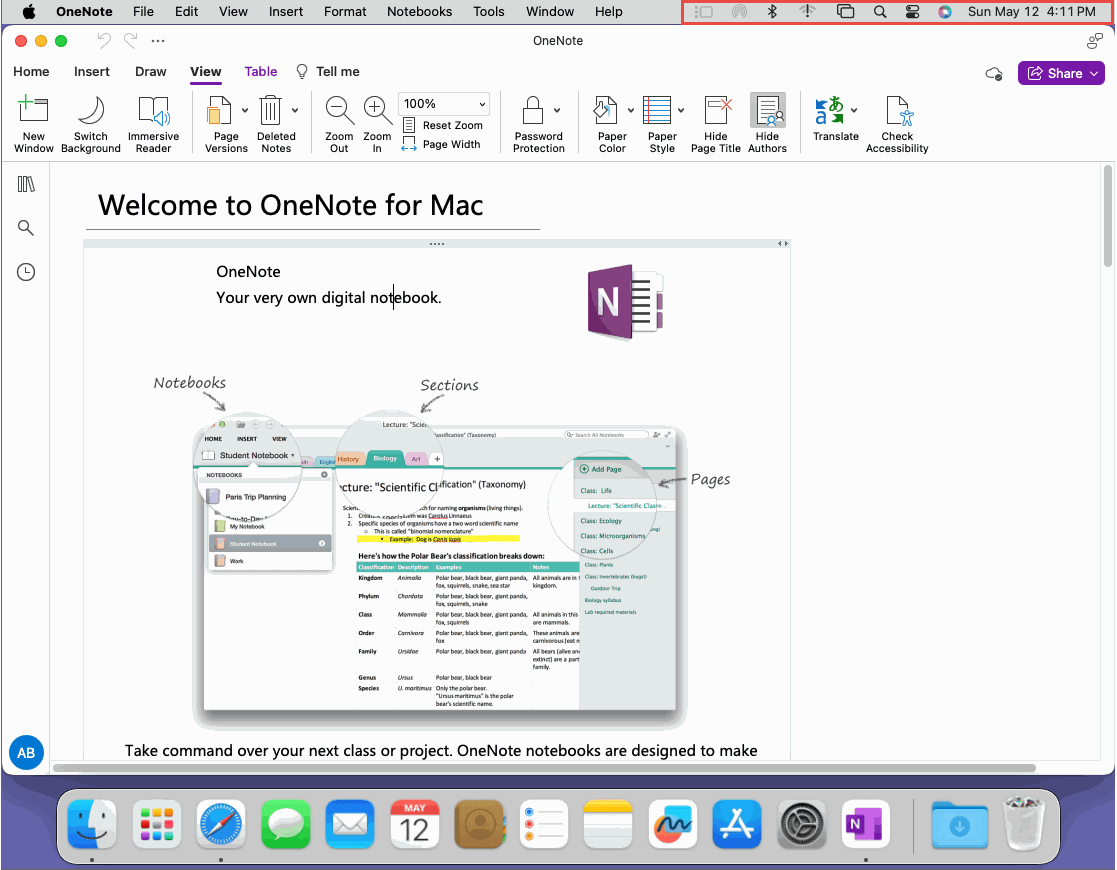Switch Background to dark mode
Viewport: 1117px width, 870px height.
[90, 124]
